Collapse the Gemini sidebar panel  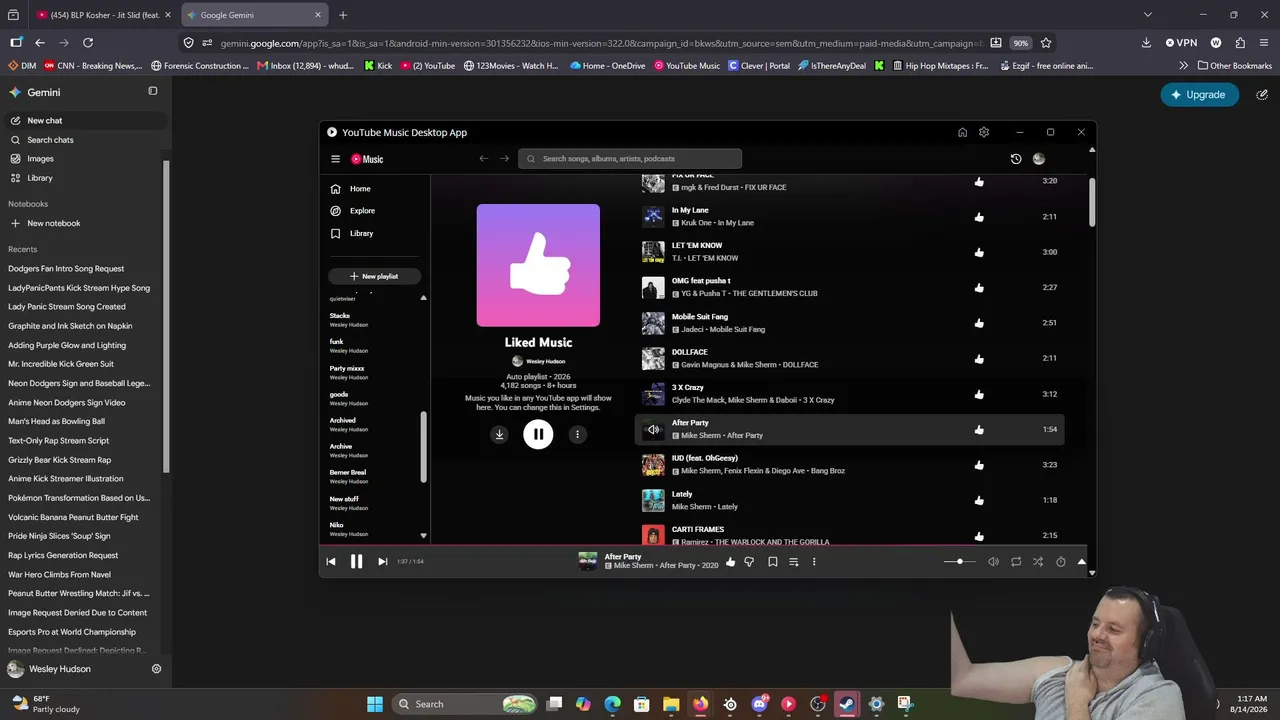pos(153,91)
